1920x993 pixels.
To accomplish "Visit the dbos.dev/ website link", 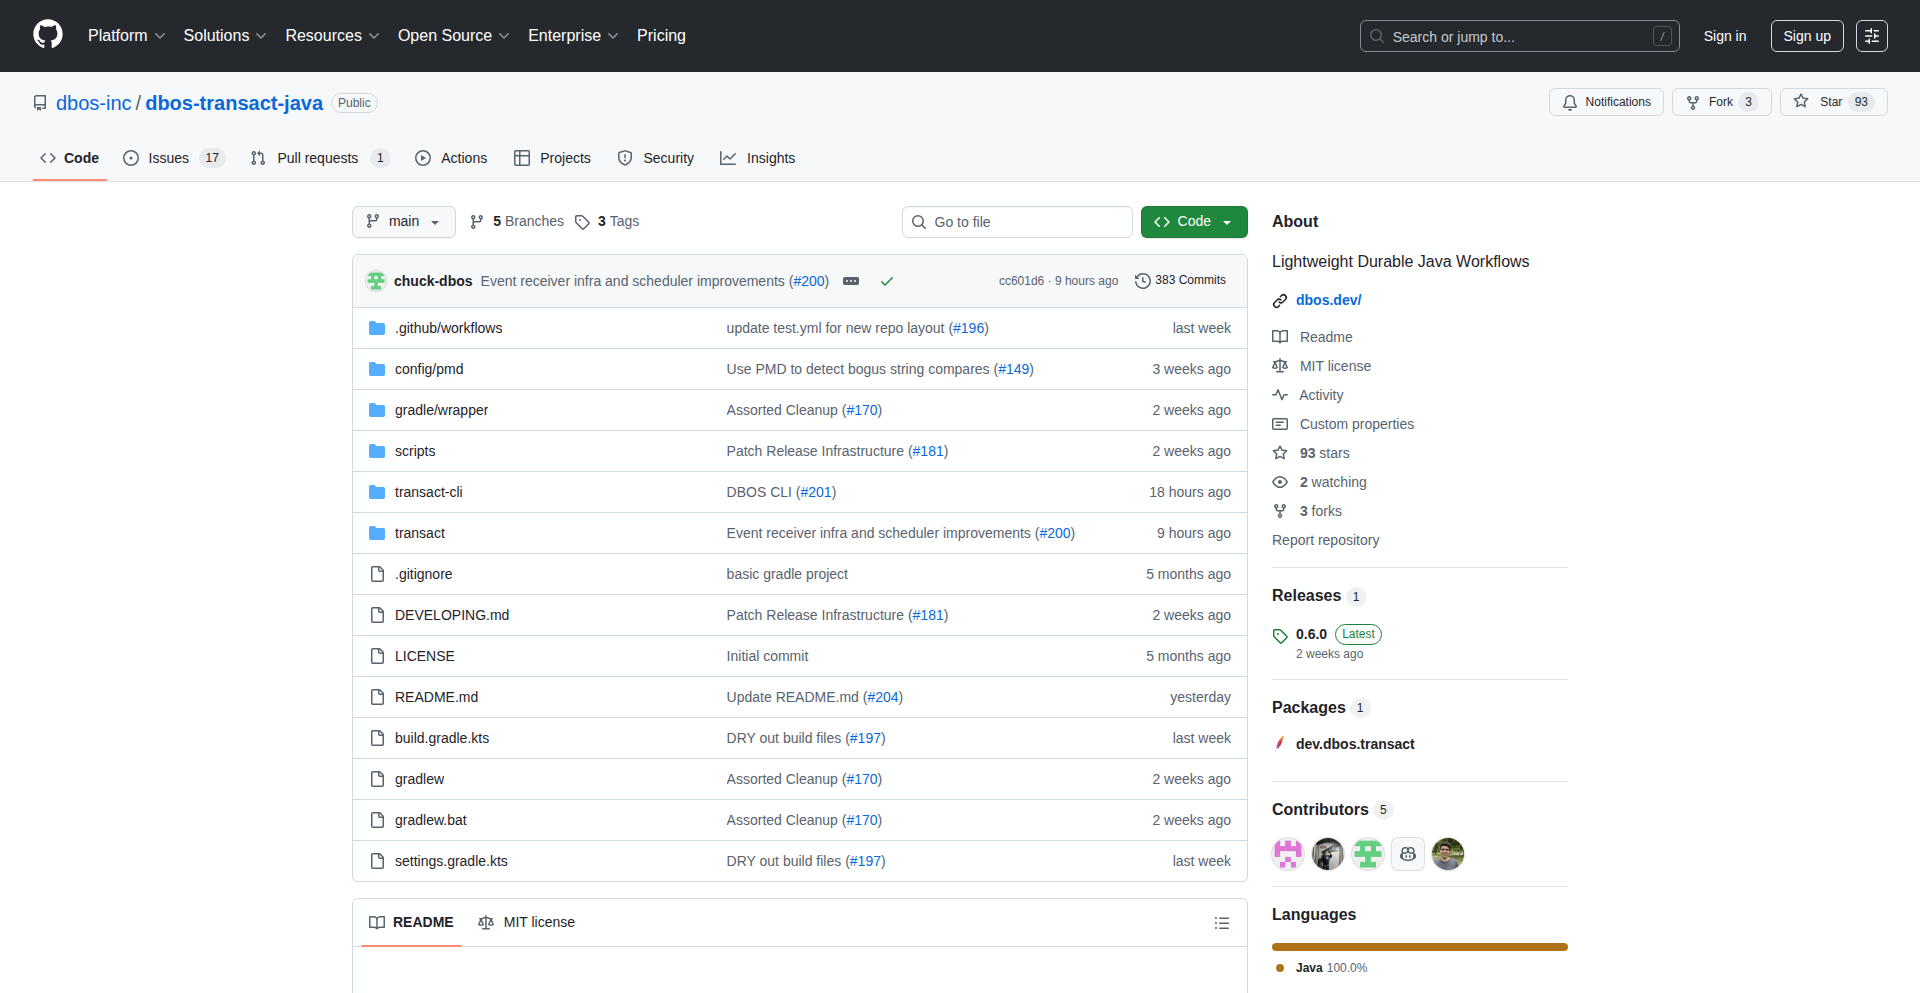I will 1328,299.
